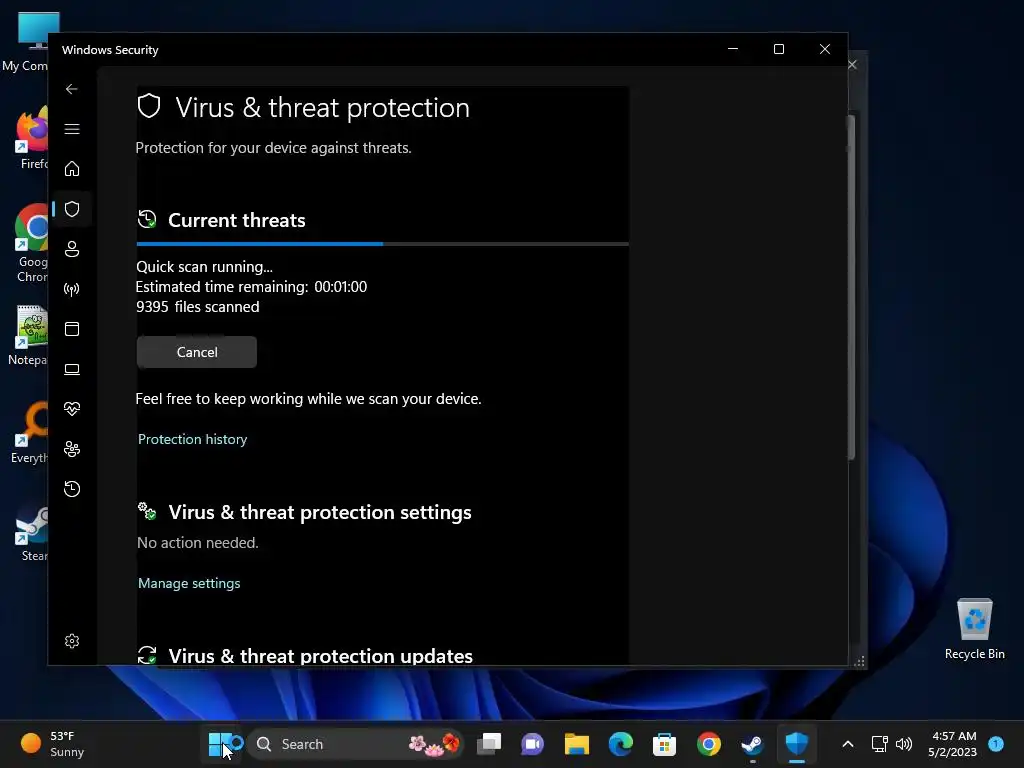Screen dimensions: 1024x768
Task: Click the 'No action needed.' text
Action: (198, 543)
